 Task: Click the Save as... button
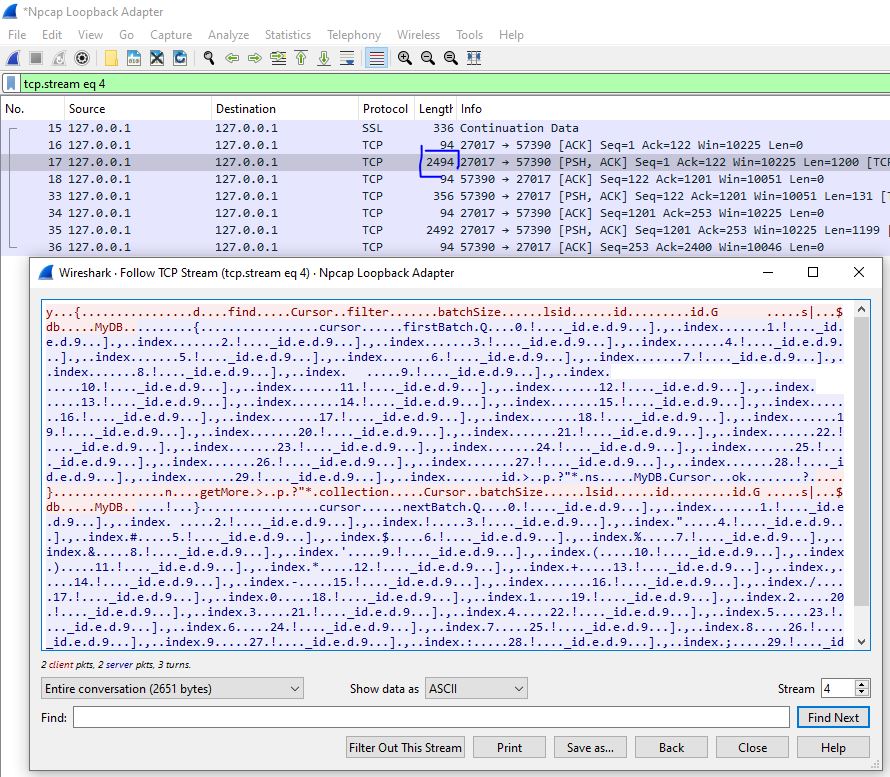(x=590, y=747)
